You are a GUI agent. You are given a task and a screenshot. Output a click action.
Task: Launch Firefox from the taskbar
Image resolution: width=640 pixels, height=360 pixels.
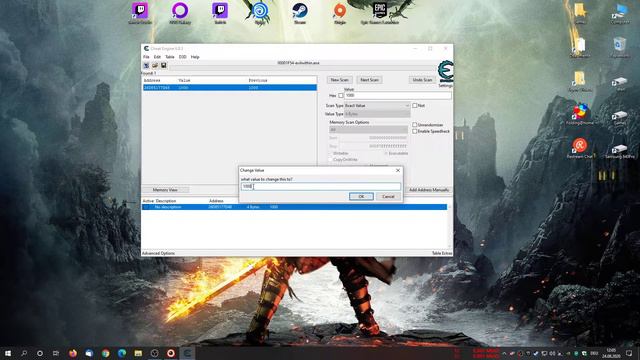click(73, 353)
